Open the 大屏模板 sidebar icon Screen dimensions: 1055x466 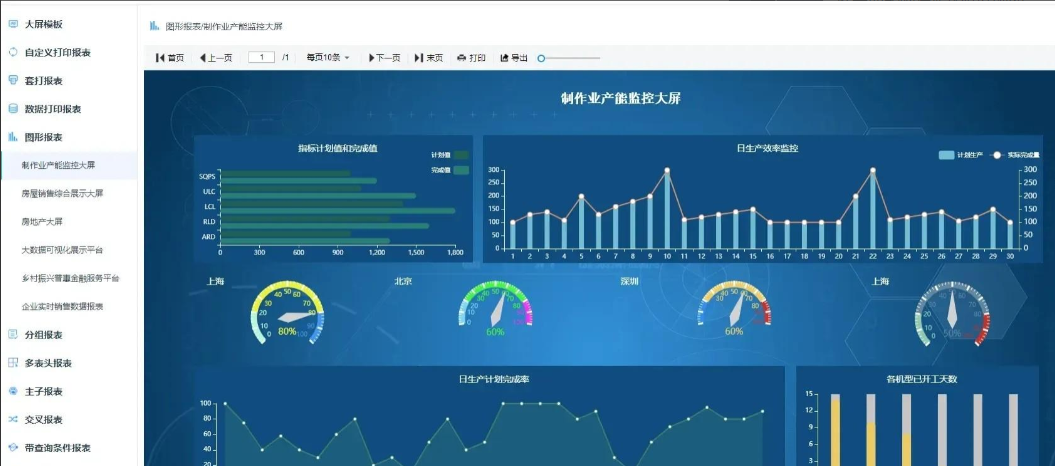(x=13, y=24)
